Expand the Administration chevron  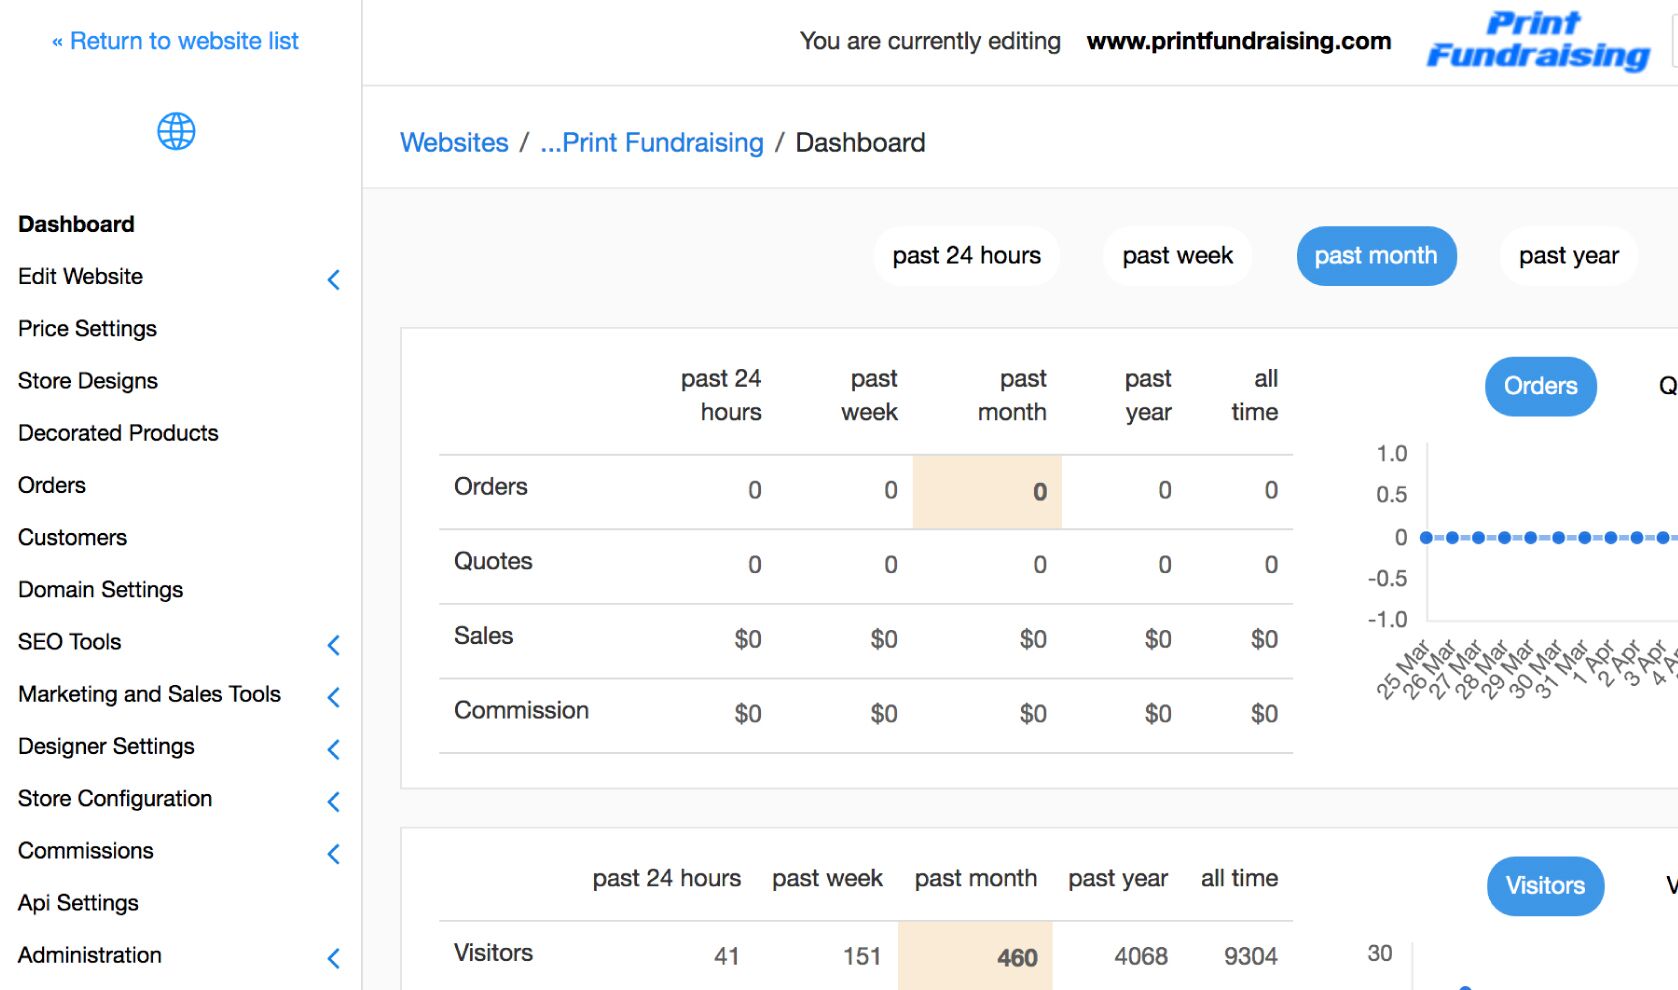pos(334,958)
